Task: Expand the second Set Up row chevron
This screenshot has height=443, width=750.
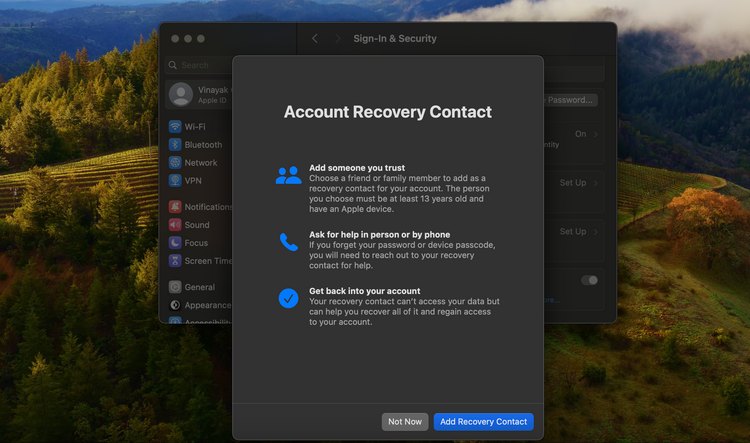Action: [x=596, y=232]
